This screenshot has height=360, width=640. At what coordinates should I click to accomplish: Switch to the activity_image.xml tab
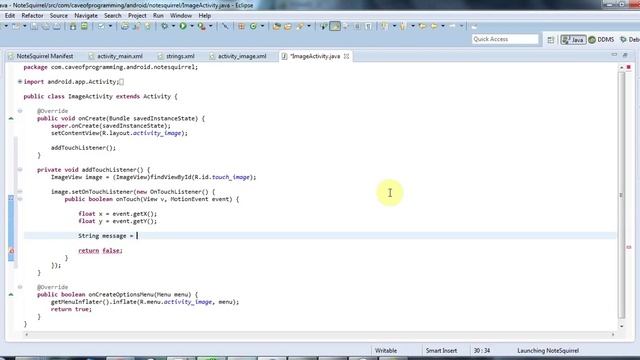click(x=238, y=56)
